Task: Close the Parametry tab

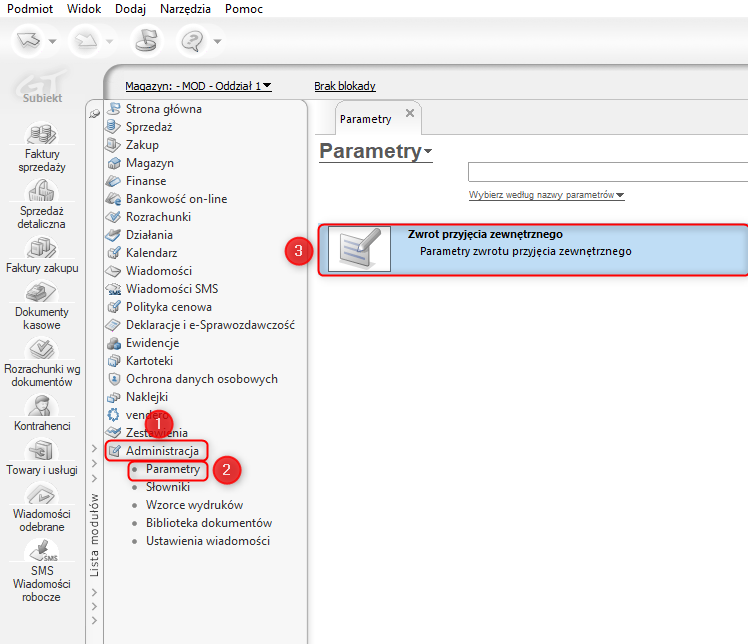Action: [x=410, y=113]
